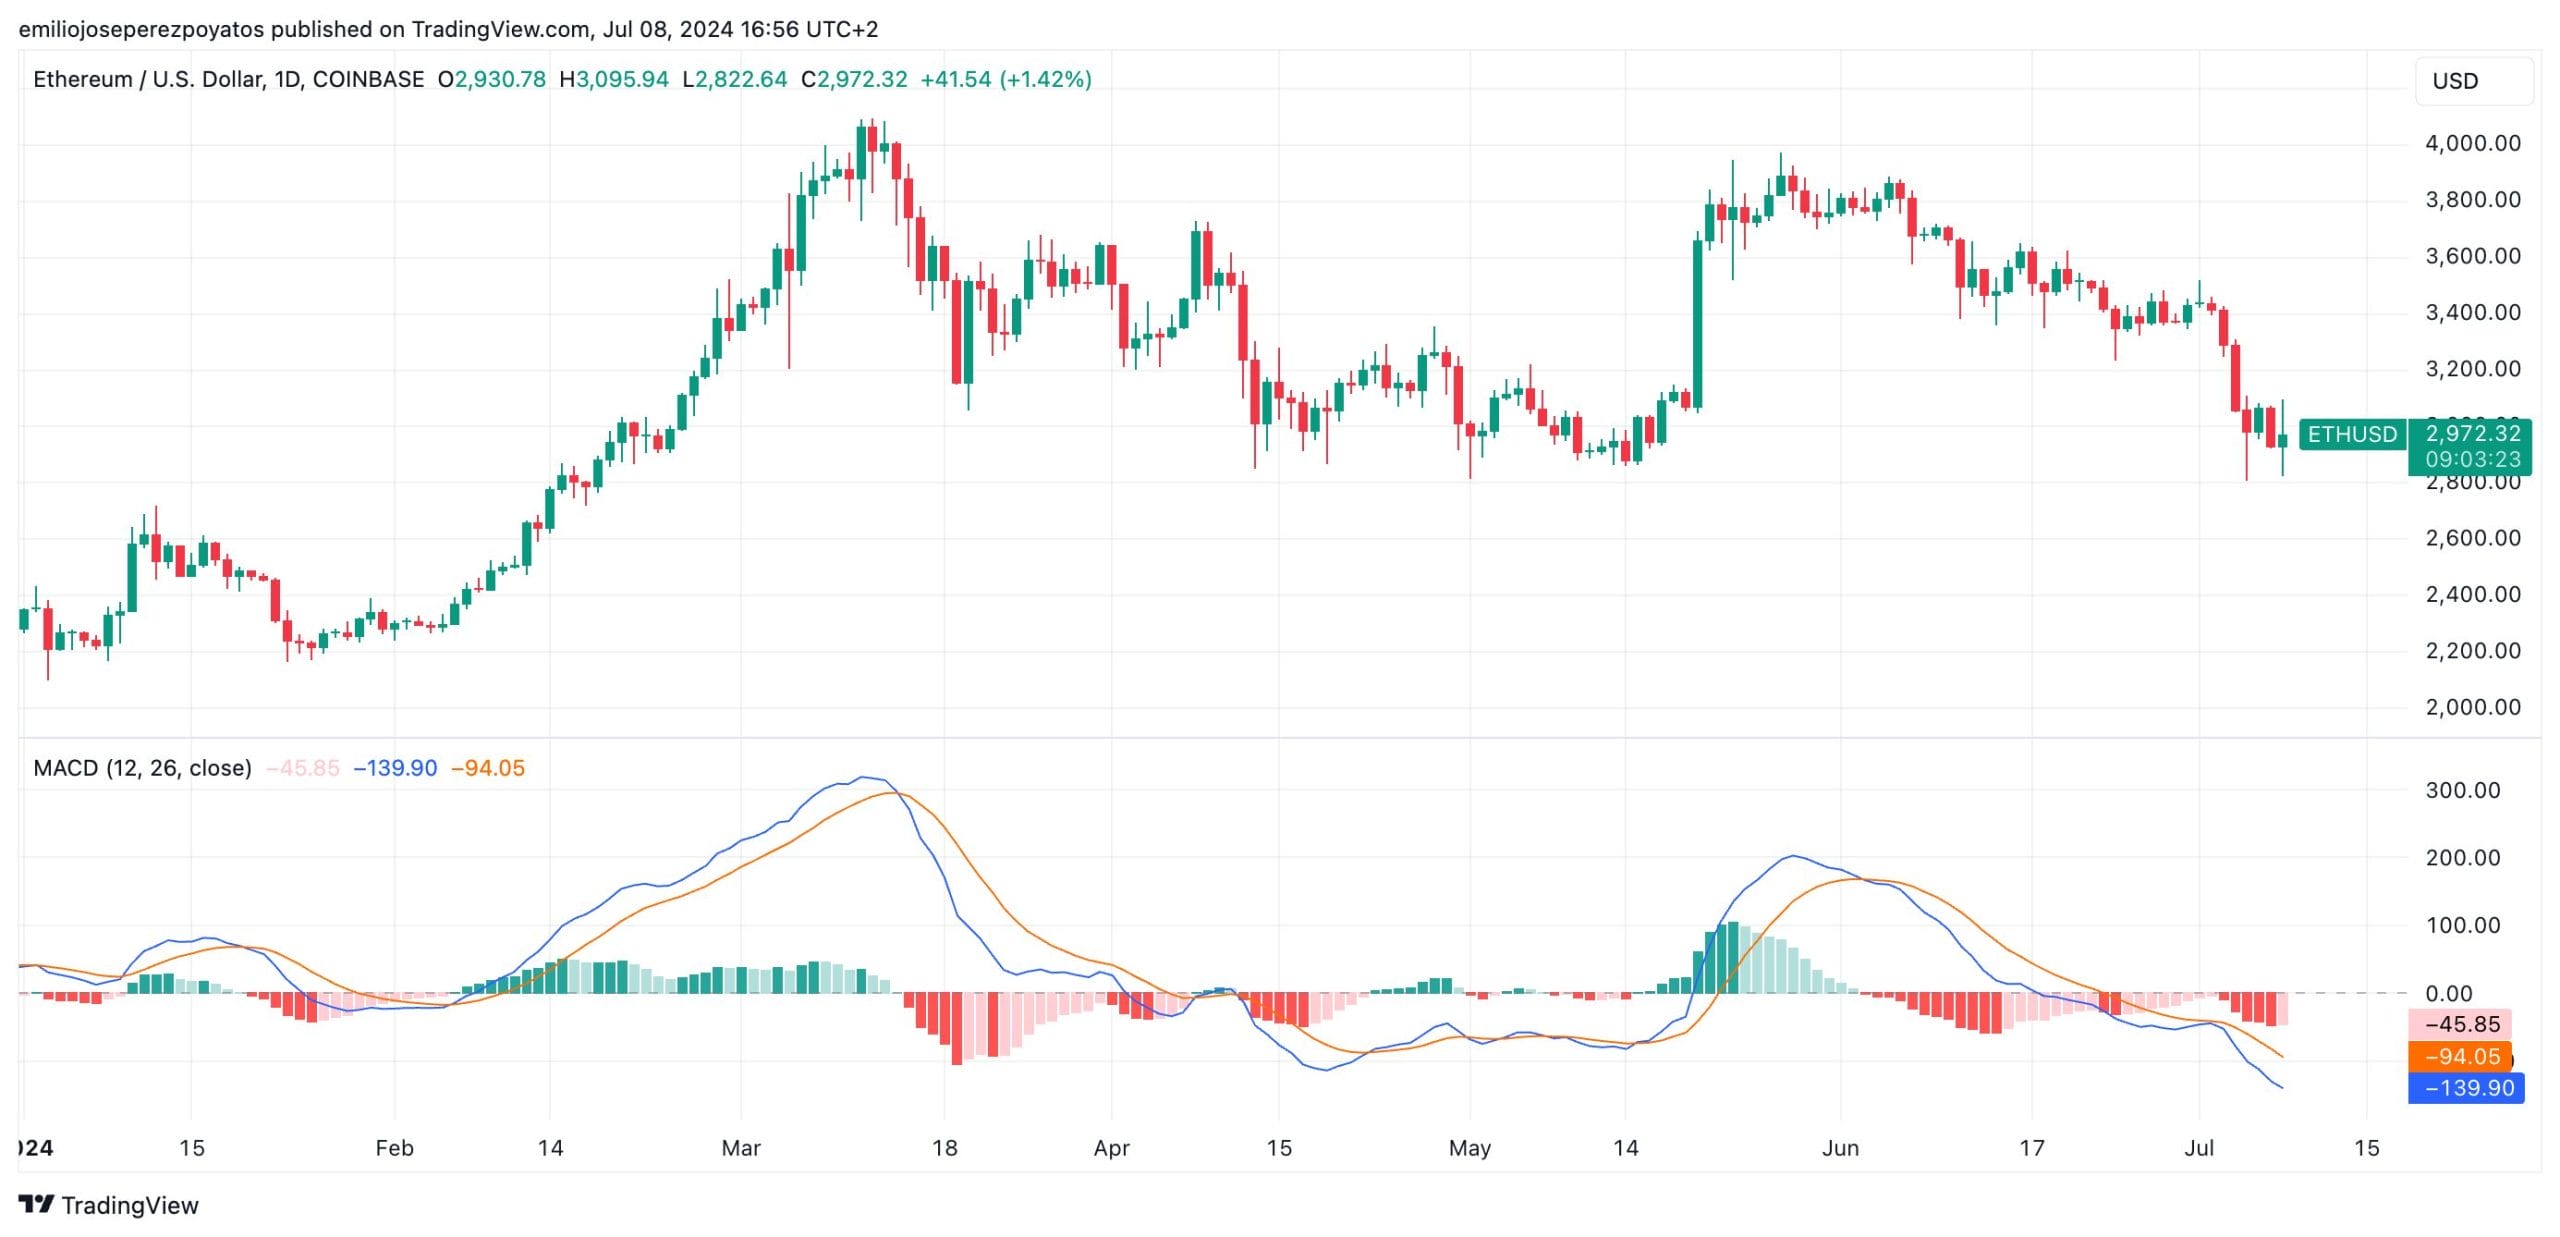Click the 2,000.00 price scale label
The height and width of the screenshot is (1237, 2560).
point(2473,707)
